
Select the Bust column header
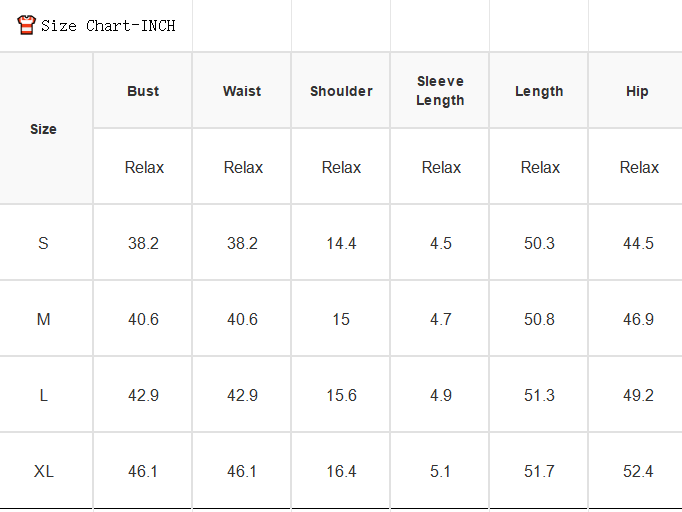click(143, 91)
